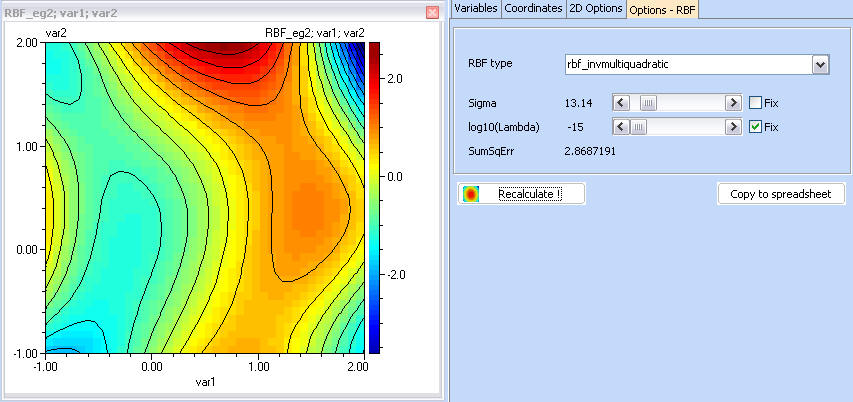The image size is (853, 402).
Task: Select the 2D Options tab
Action: (x=596, y=8)
